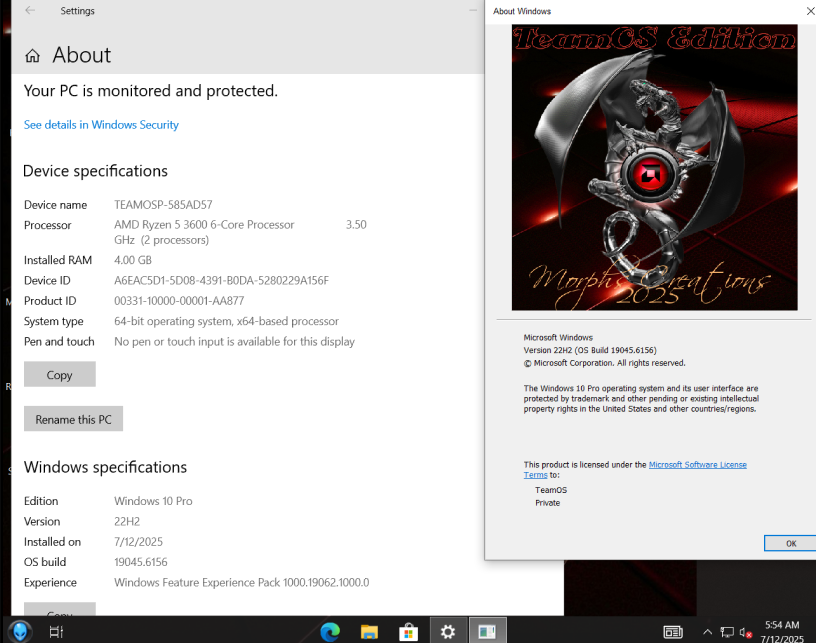816x643 pixels.
Task: Click Your PC is monitored and protected
Action: [x=151, y=91]
